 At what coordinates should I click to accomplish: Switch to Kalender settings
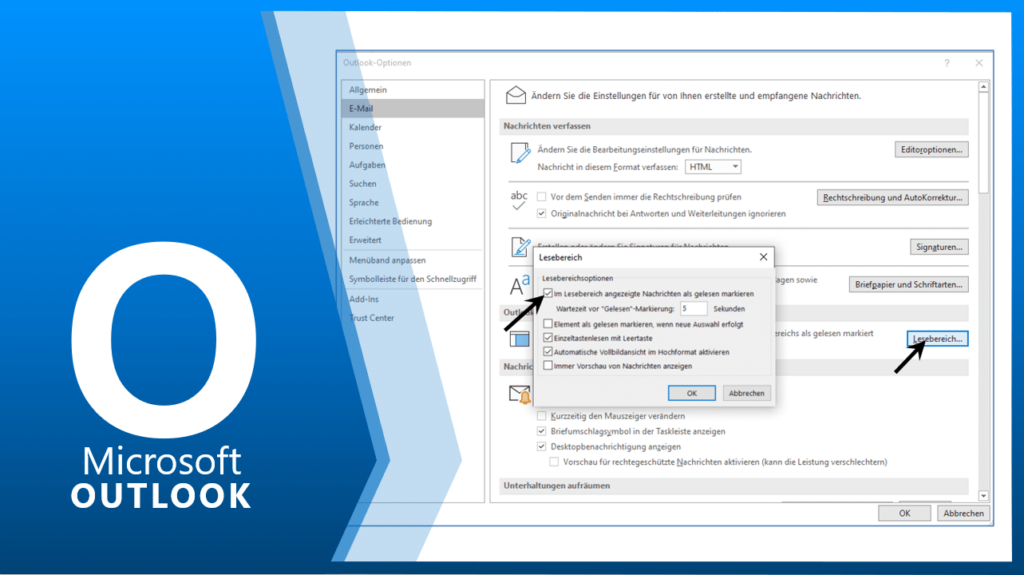pyautogui.click(x=365, y=127)
